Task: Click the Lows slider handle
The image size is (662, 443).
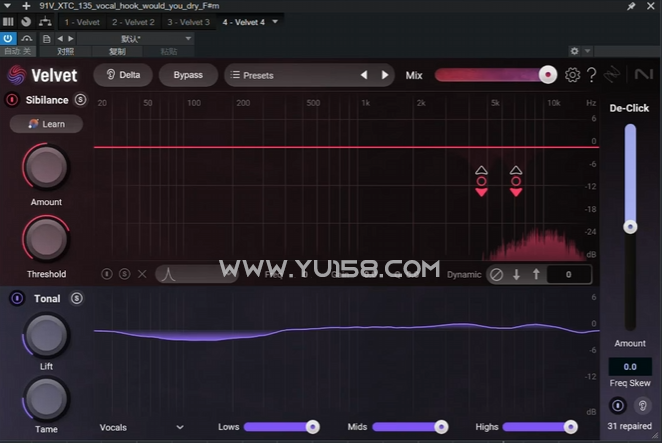Action: pos(312,427)
